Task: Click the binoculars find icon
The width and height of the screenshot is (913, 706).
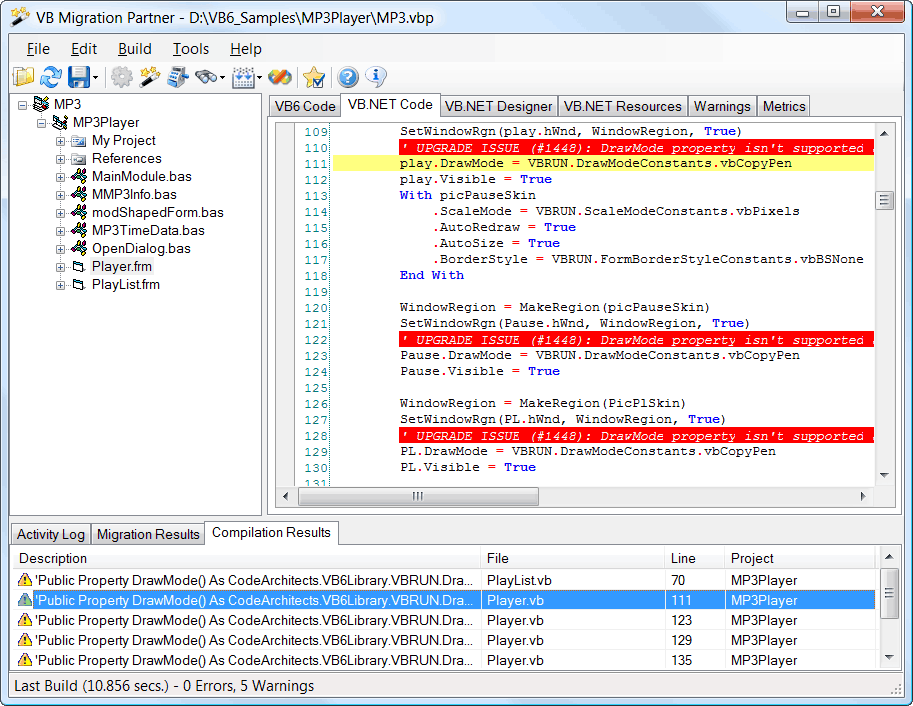Action: pyautogui.click(x=206, y=76)
